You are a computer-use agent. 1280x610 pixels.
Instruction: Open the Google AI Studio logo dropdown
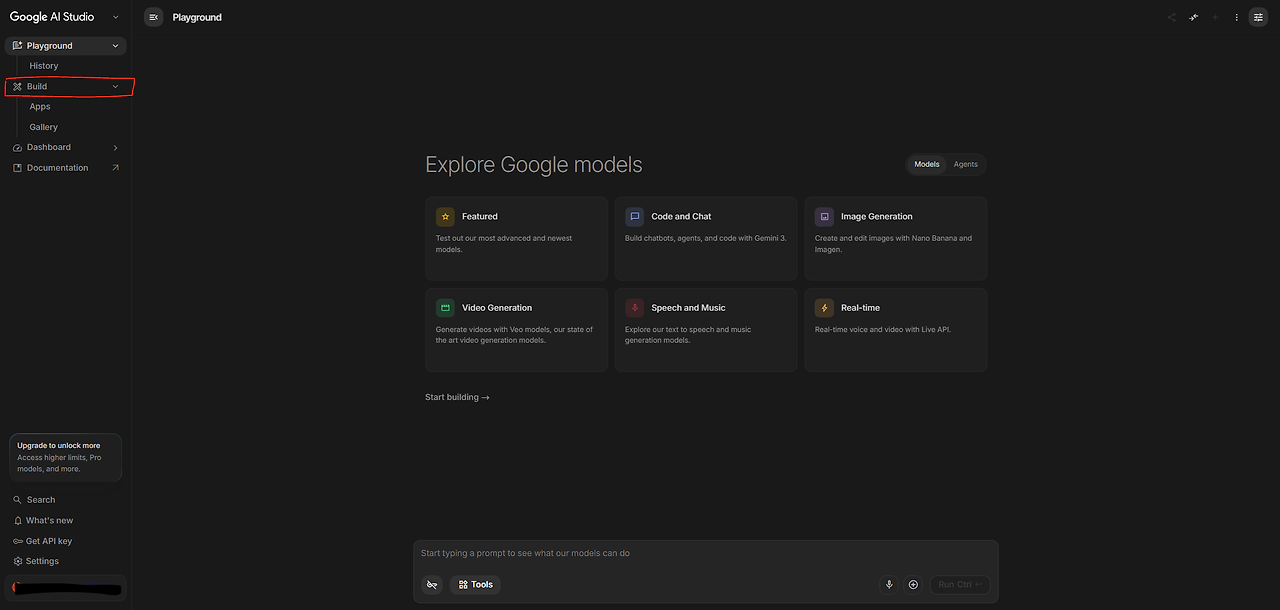pyautogui.click(x=115, y=17)
